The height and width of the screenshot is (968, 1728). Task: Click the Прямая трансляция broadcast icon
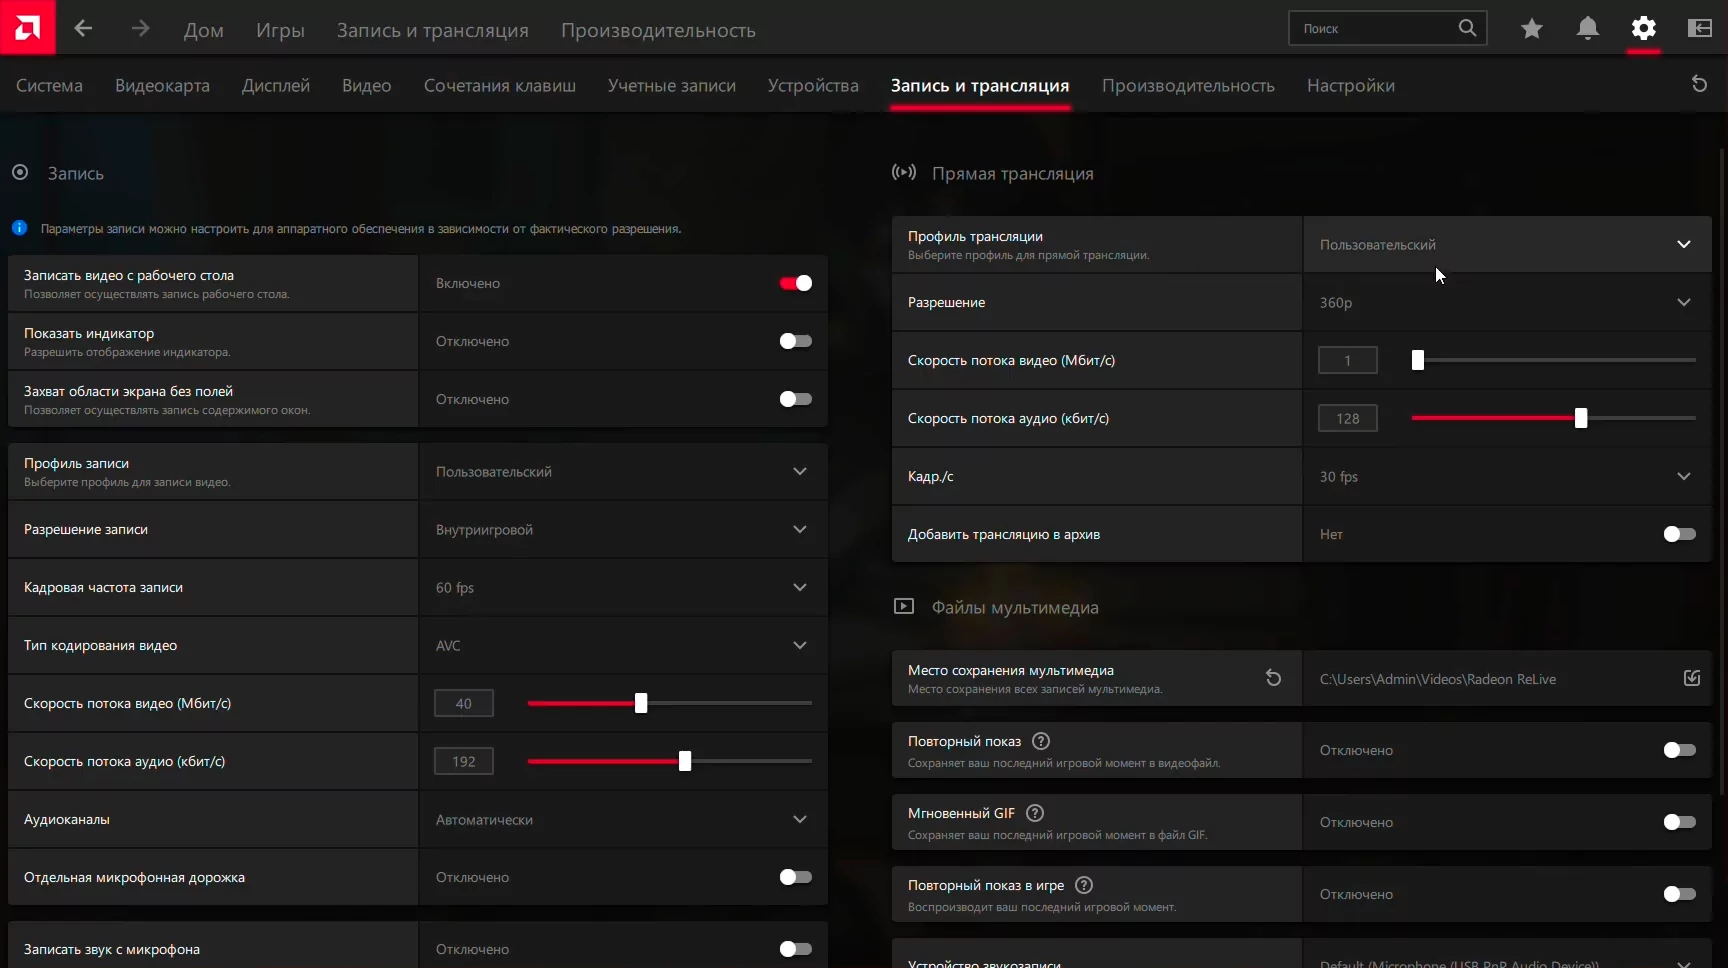pyautogui.click(x=904, y=172)
